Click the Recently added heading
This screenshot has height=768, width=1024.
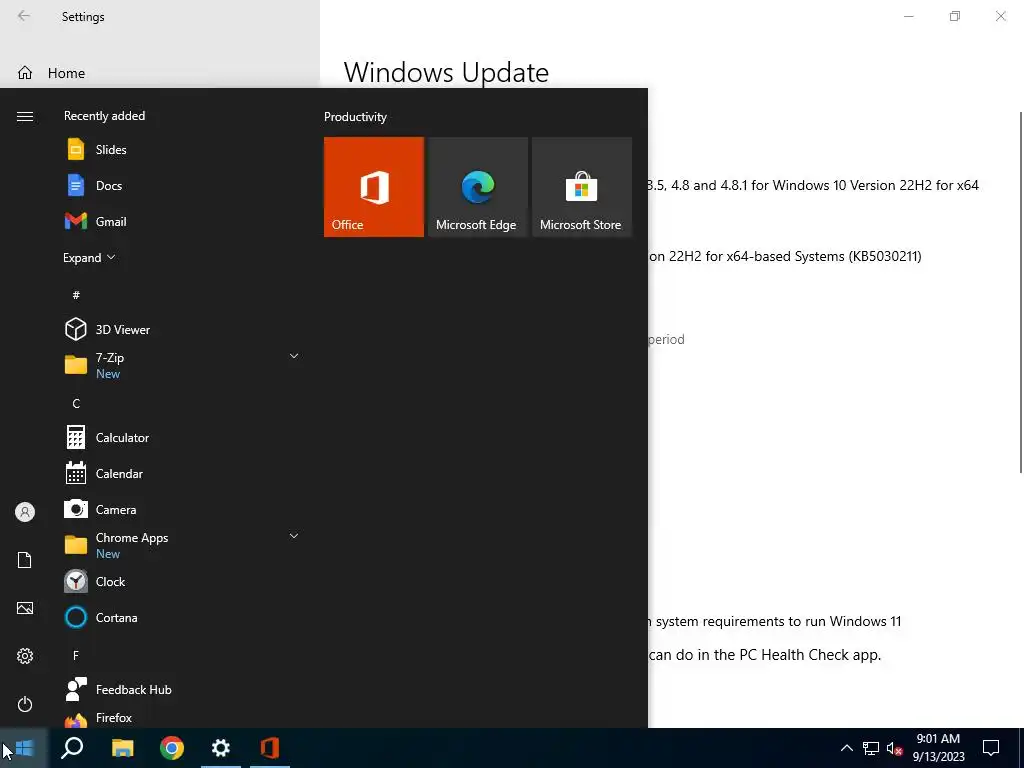point(104,116)
